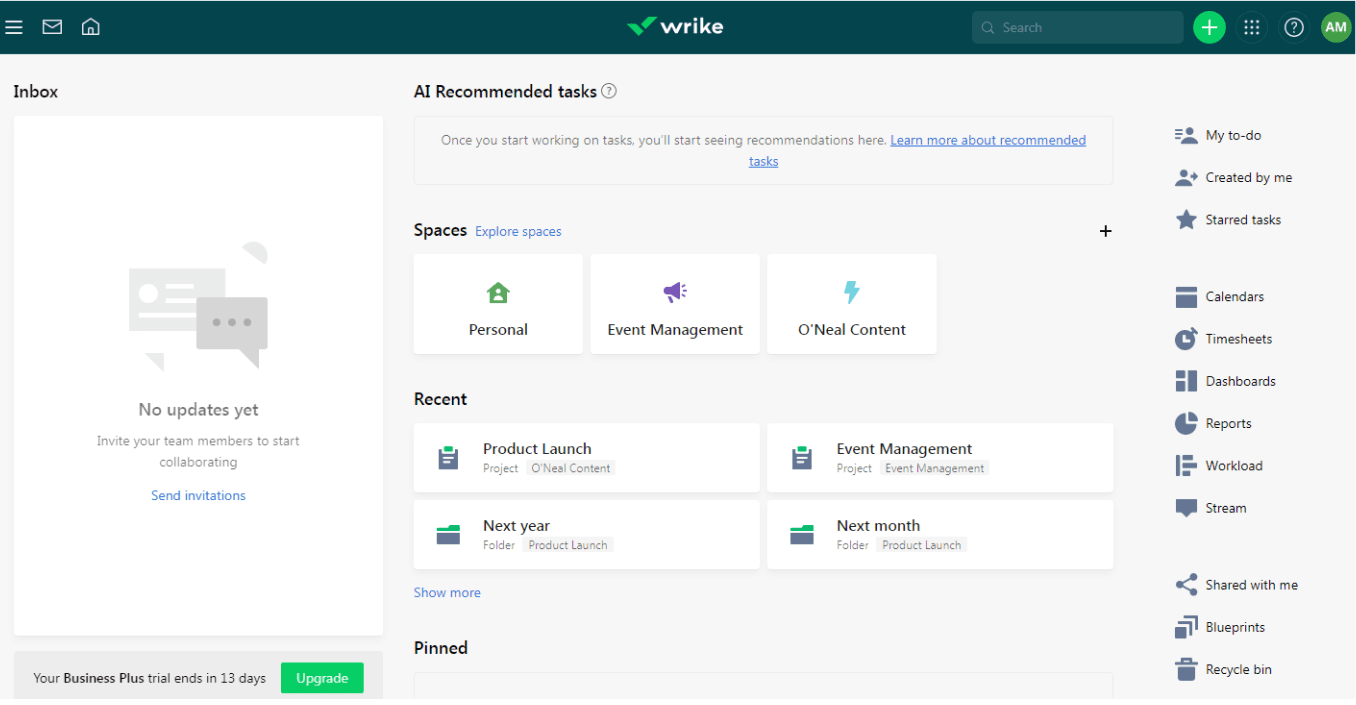
Task: Open the Reports label
Action: coord(1229,424)
